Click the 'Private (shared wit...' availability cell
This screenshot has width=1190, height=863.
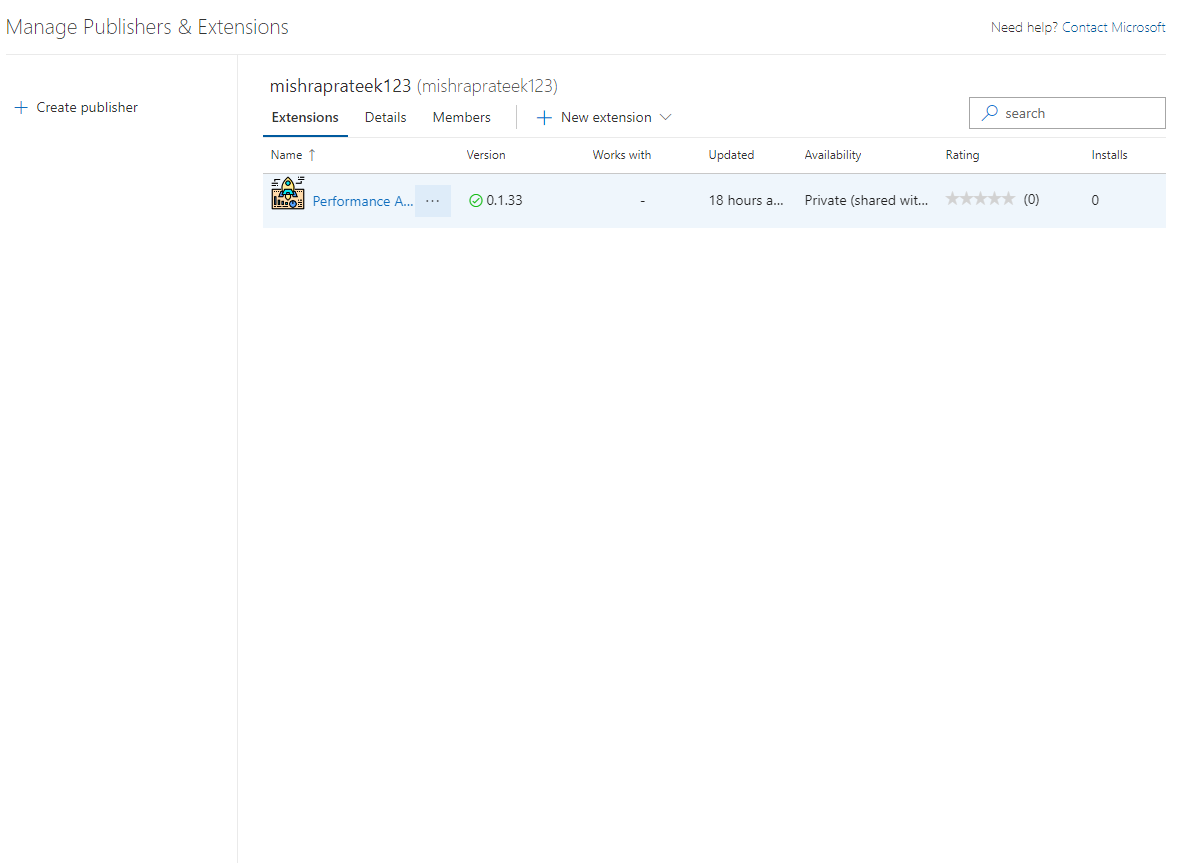coord(866,200)
